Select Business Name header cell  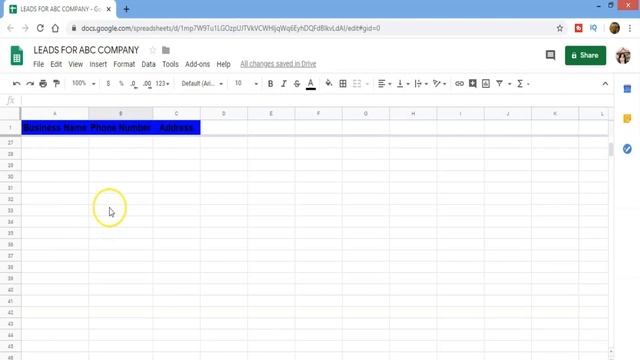55,128
